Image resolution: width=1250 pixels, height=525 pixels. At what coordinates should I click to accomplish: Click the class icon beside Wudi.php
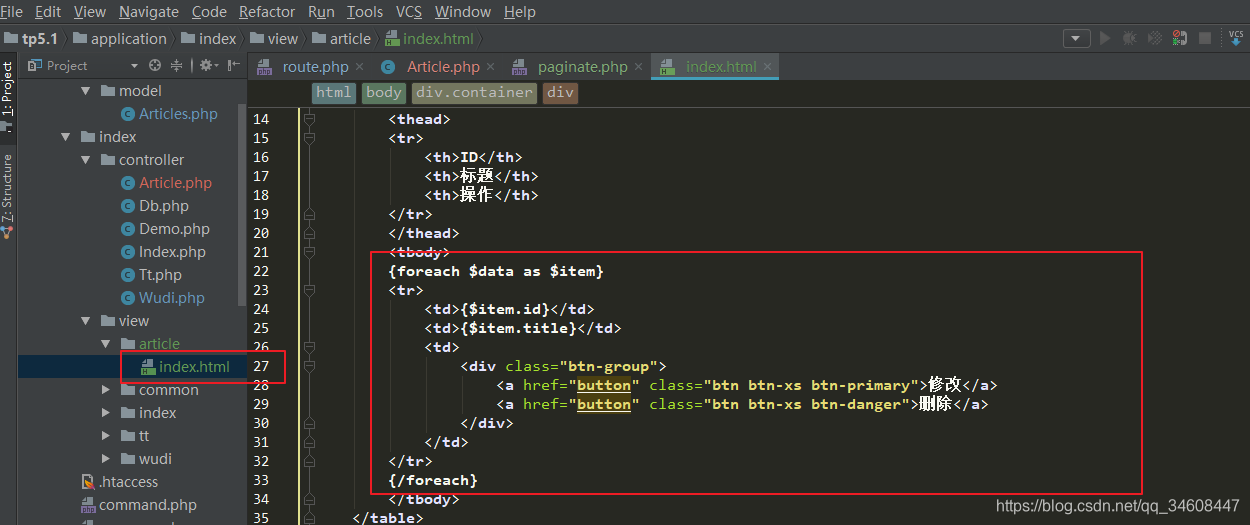pos(128,298)
